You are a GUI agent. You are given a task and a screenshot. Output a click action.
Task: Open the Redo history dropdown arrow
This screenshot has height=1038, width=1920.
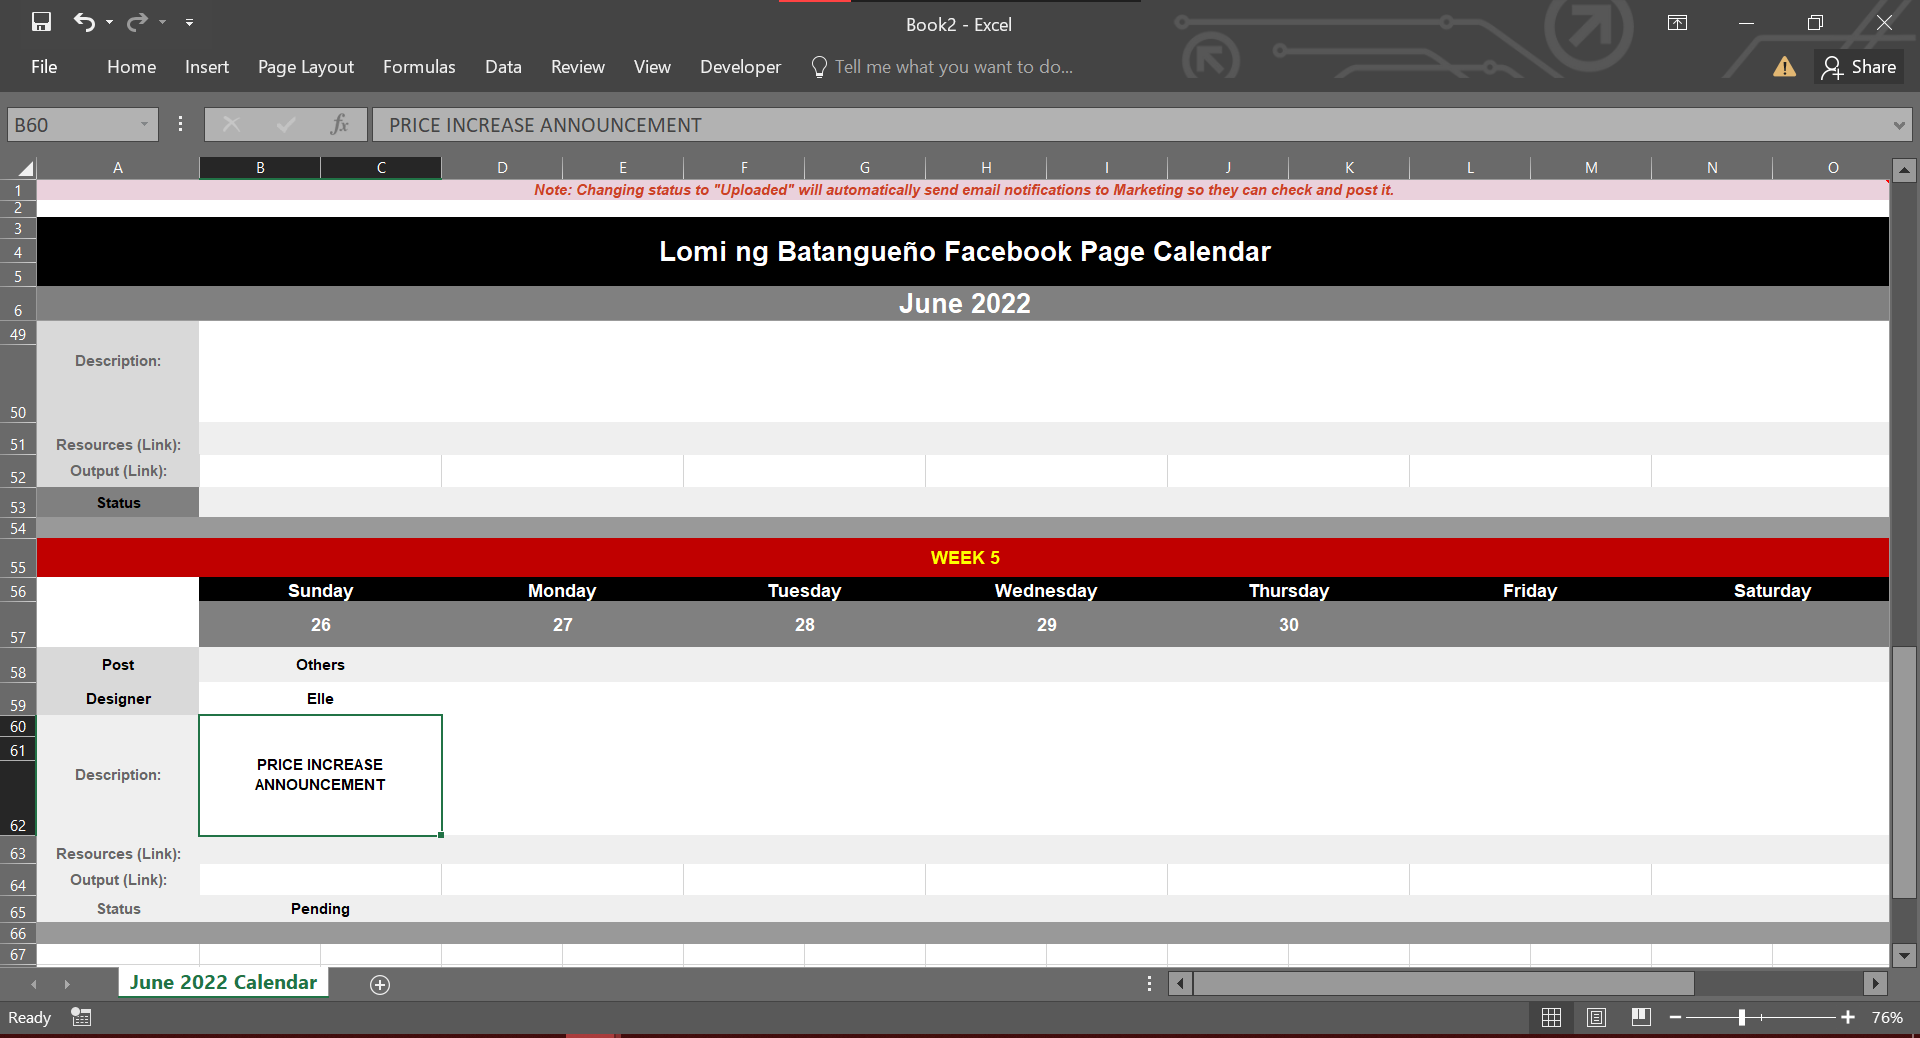coord(162,22)
